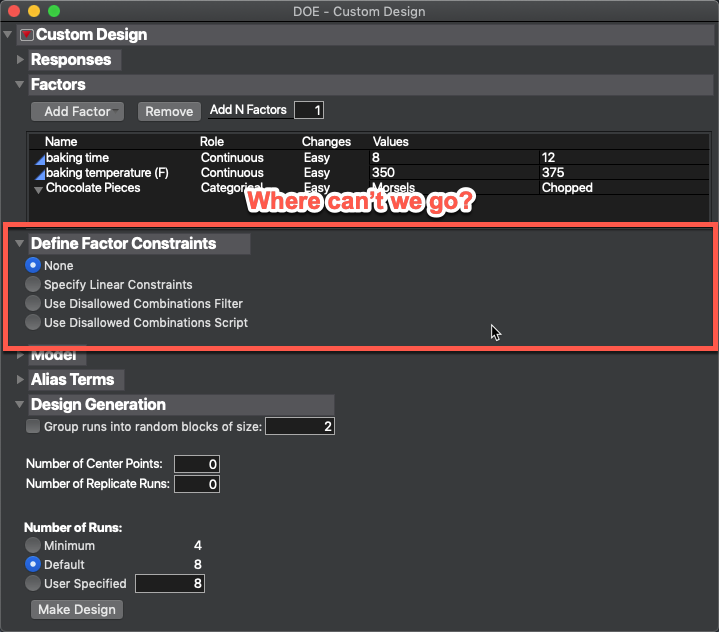Click the Define Factor Constraints heading

(123, 244)
